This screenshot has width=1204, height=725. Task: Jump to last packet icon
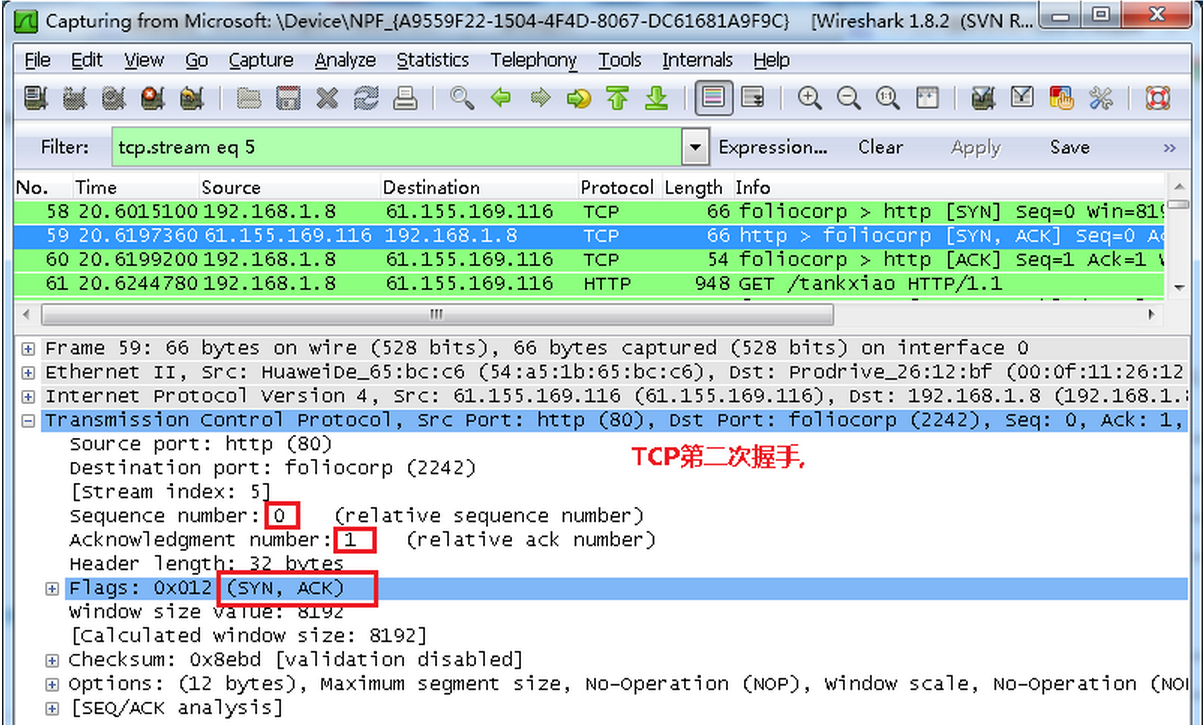coord(656,98)
